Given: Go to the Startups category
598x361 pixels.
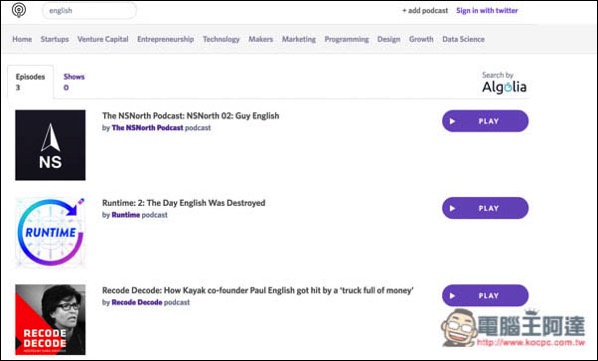Looking at the screenshot, I should pos(55,39).
